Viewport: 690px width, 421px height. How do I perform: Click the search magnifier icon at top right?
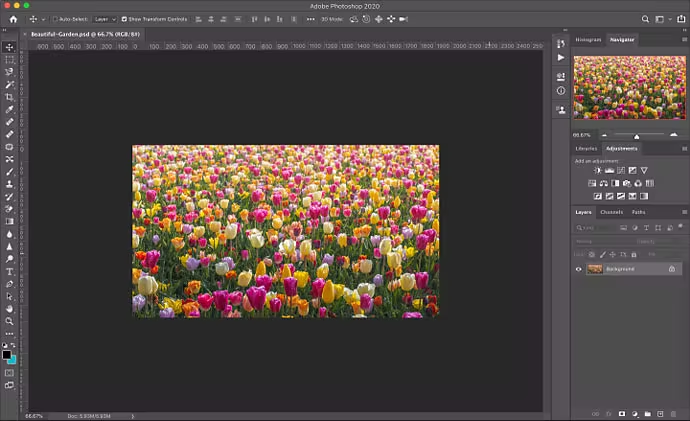(x=646, y=19)
